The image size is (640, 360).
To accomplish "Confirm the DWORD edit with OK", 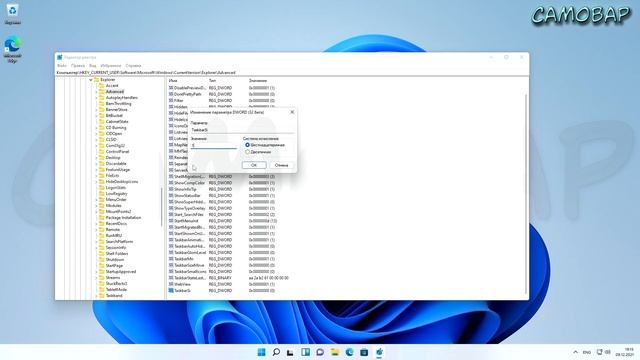I will (254, 165).
